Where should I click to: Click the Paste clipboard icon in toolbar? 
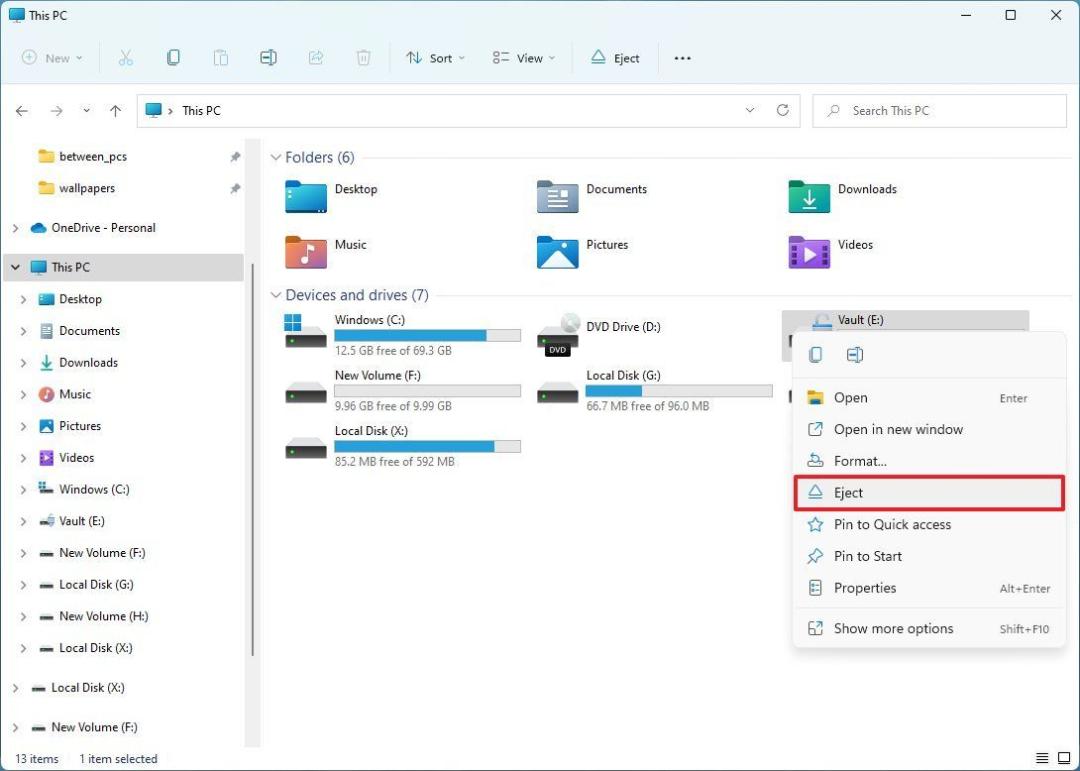pos(220,58)
